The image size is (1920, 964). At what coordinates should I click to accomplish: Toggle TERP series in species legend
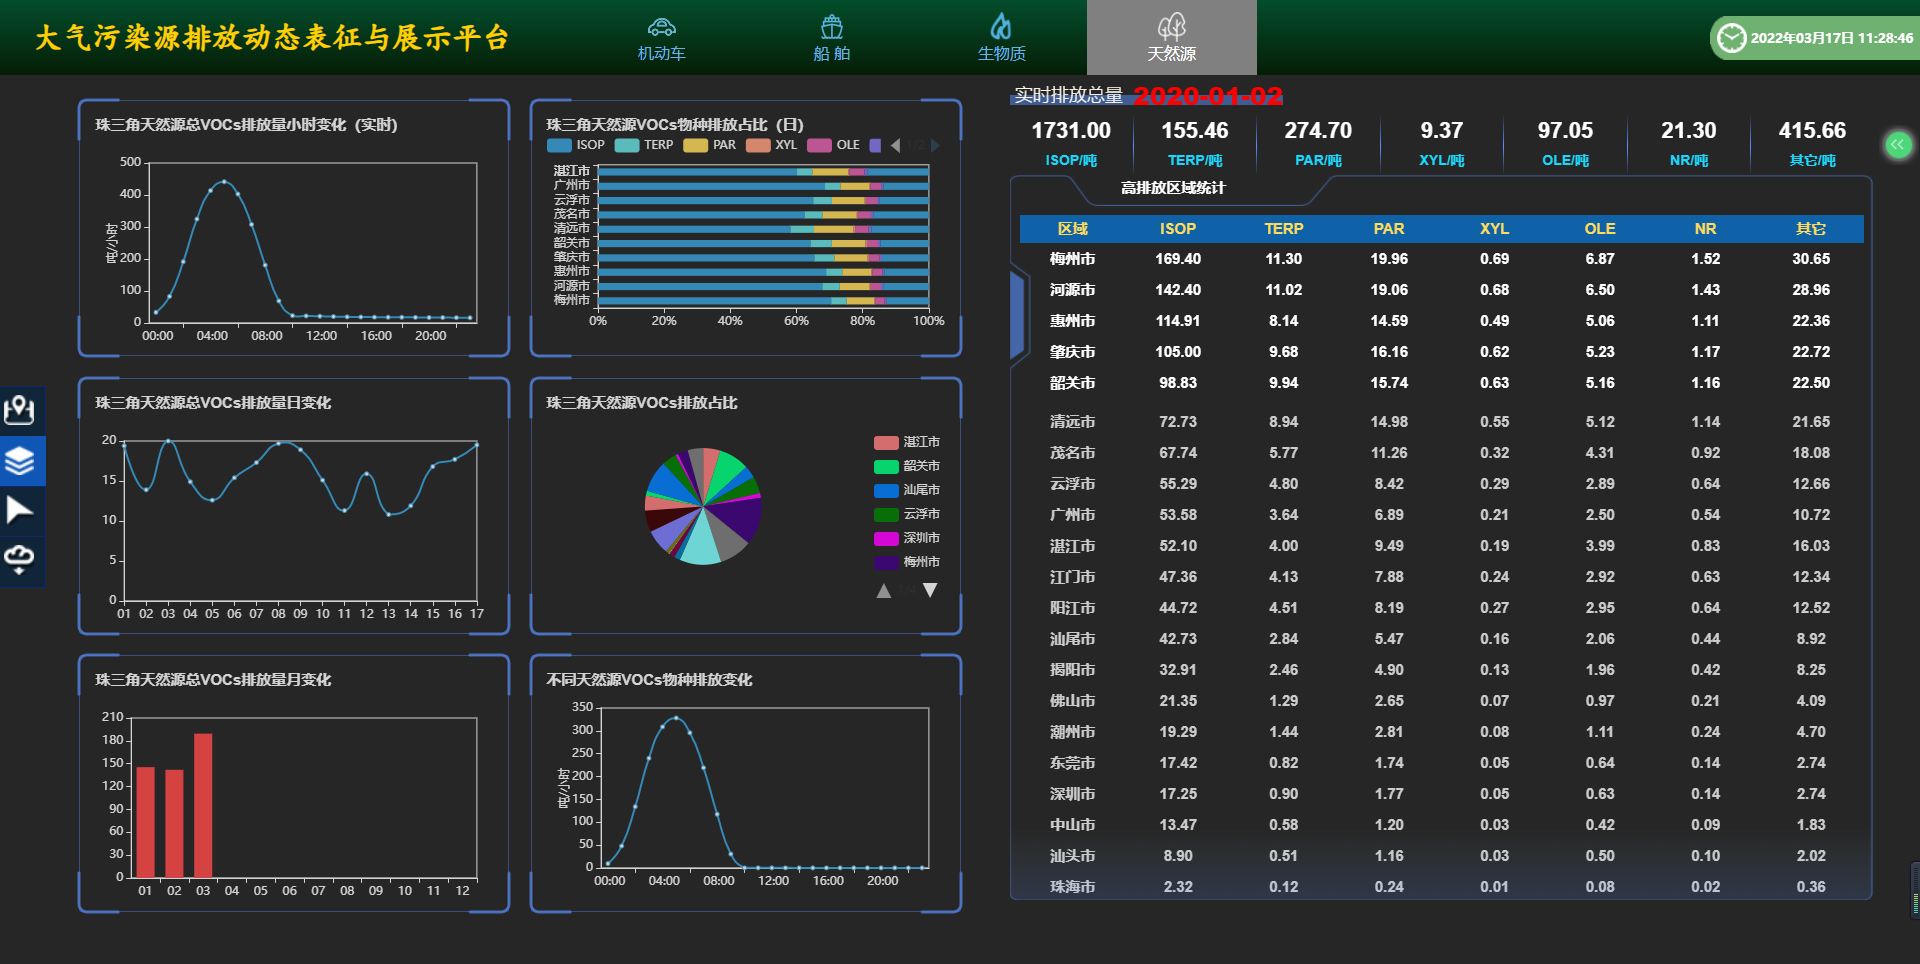tap(644, 145)
